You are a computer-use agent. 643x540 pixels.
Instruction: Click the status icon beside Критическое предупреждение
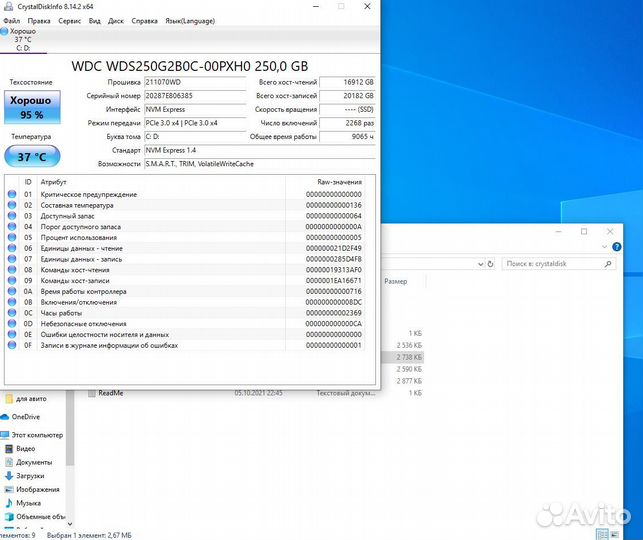click(12, 194)
